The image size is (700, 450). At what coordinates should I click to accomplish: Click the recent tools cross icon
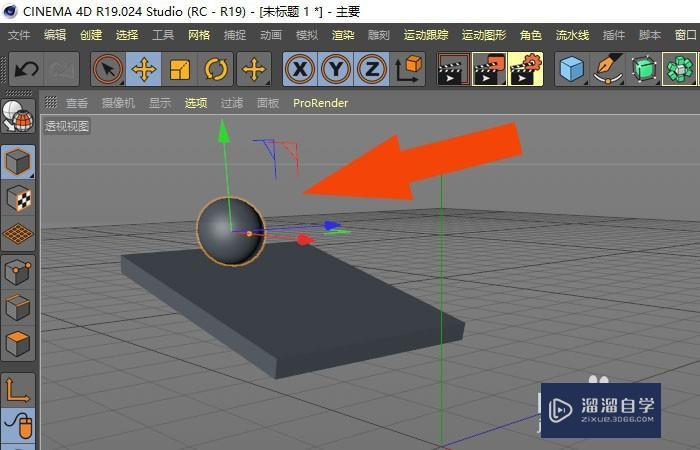[x=254, y=70]
